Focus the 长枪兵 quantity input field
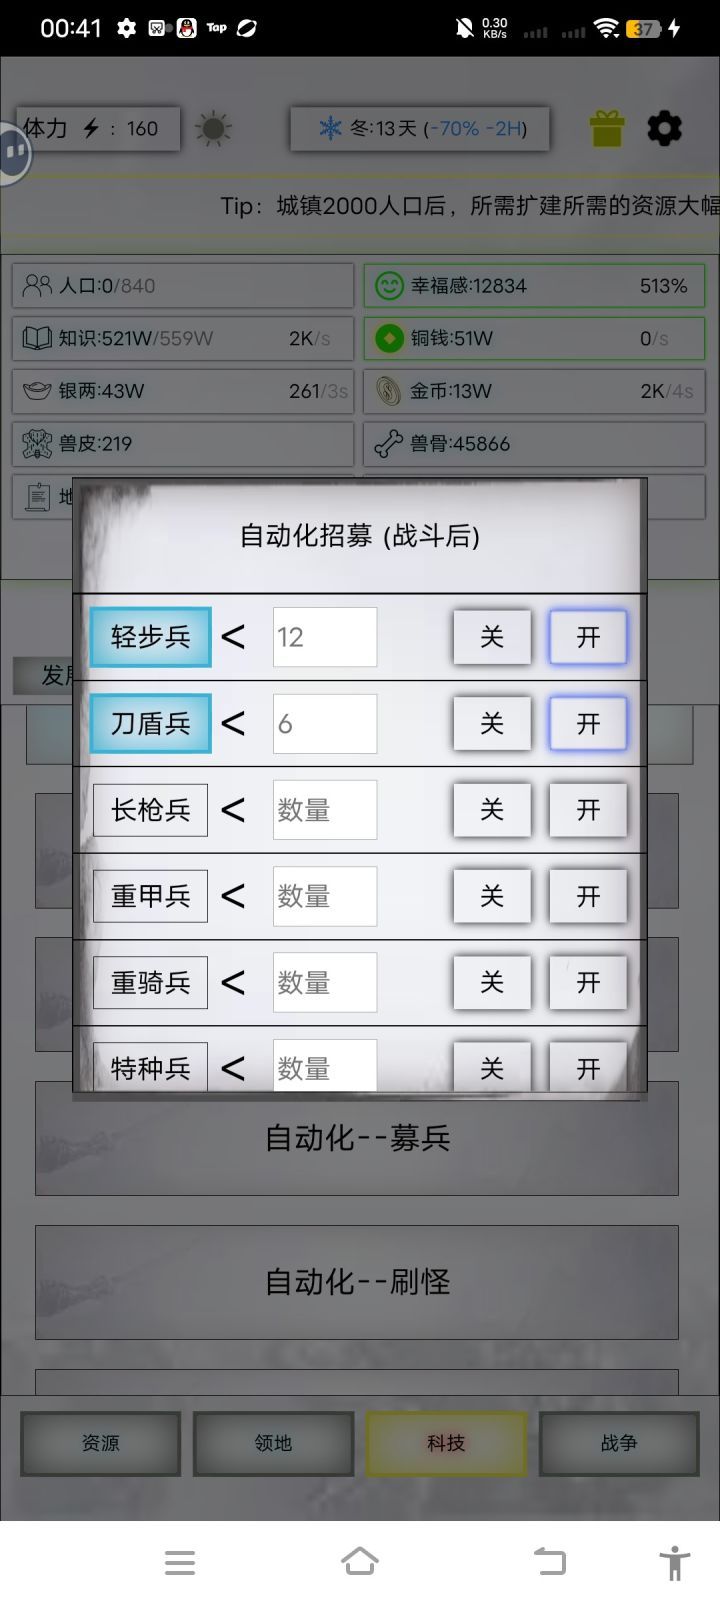 (x=325, y=810)
